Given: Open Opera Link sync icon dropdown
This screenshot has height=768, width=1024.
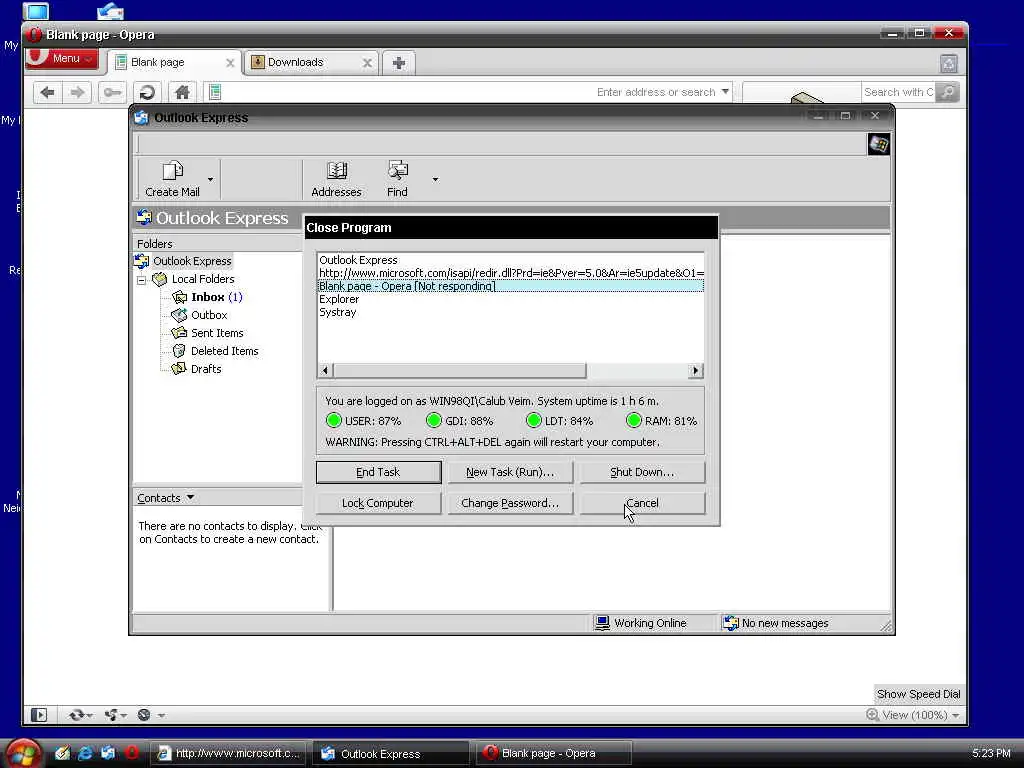Looking at the screenshot, I should click(80, 715).
